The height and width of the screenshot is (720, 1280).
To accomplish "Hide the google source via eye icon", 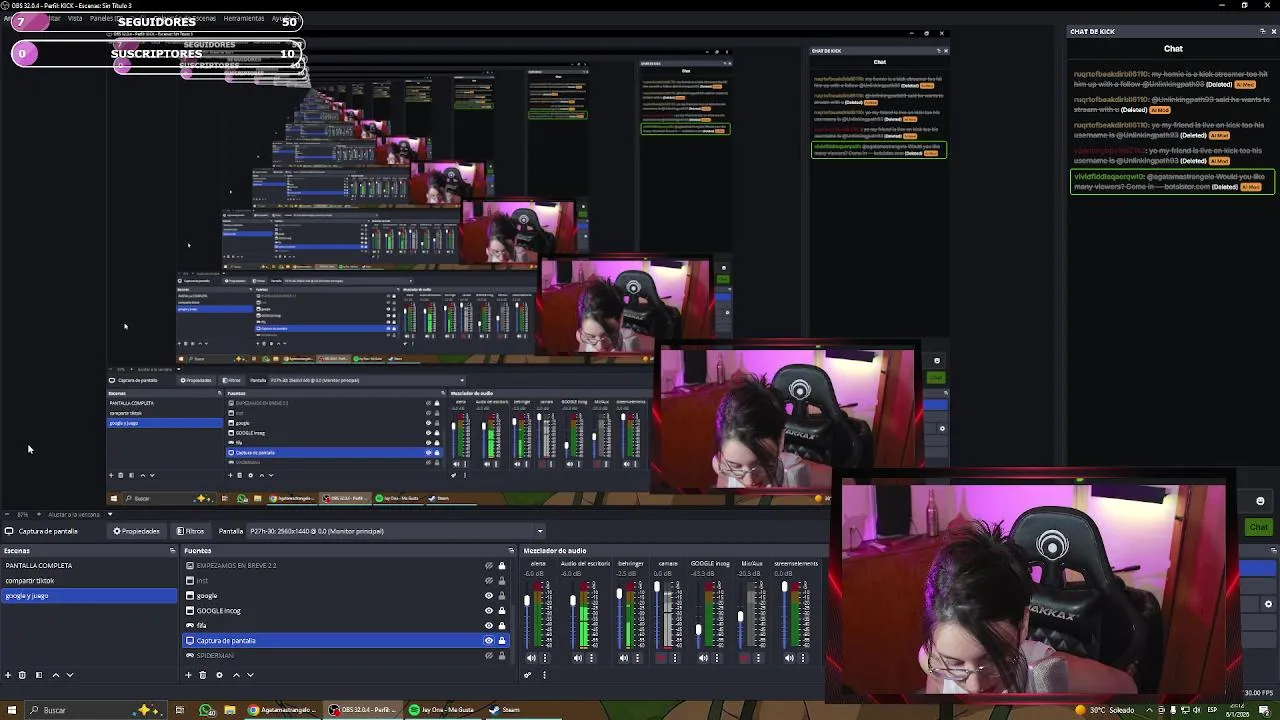I will [x=489, y=596].
